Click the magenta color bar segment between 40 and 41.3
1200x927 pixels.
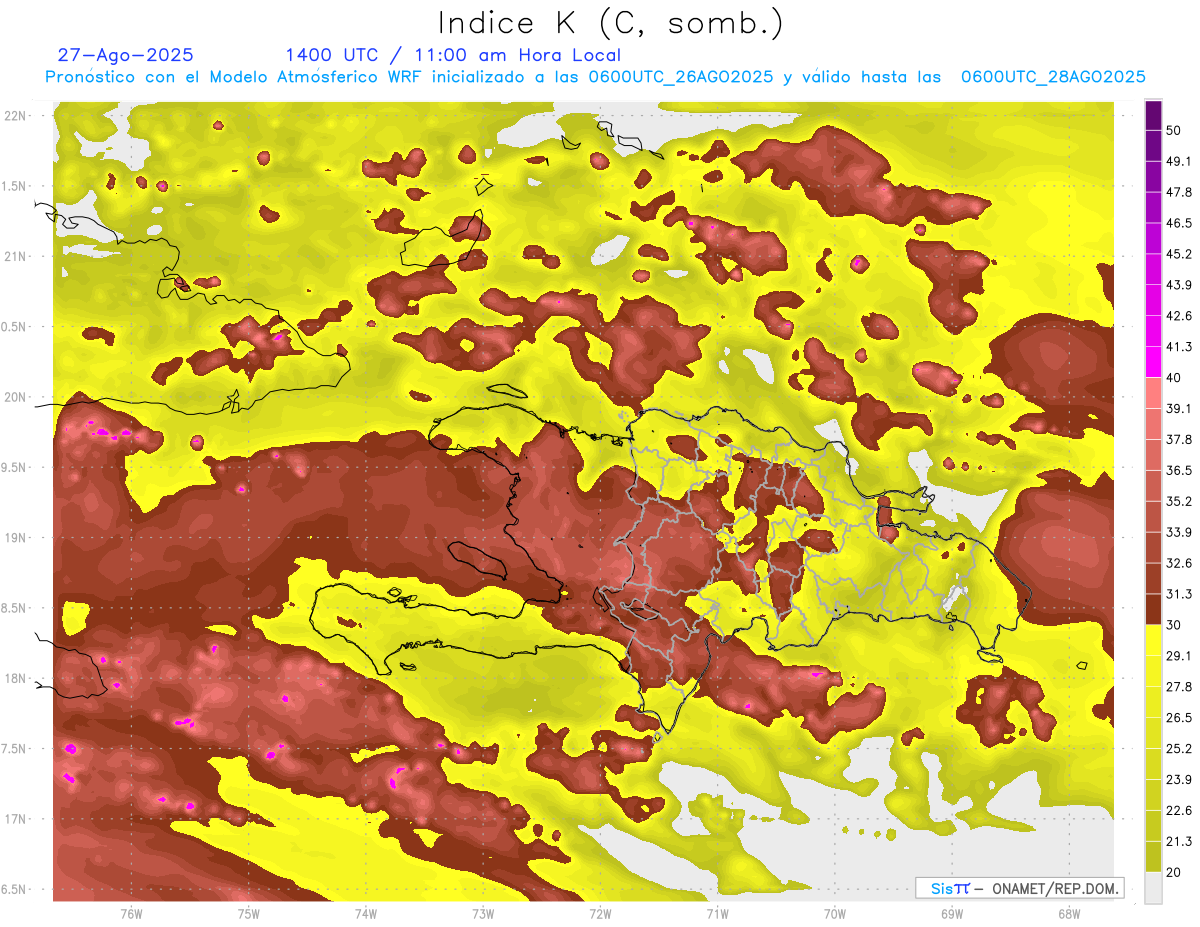pyautogui.click(x=1153, y=362)
